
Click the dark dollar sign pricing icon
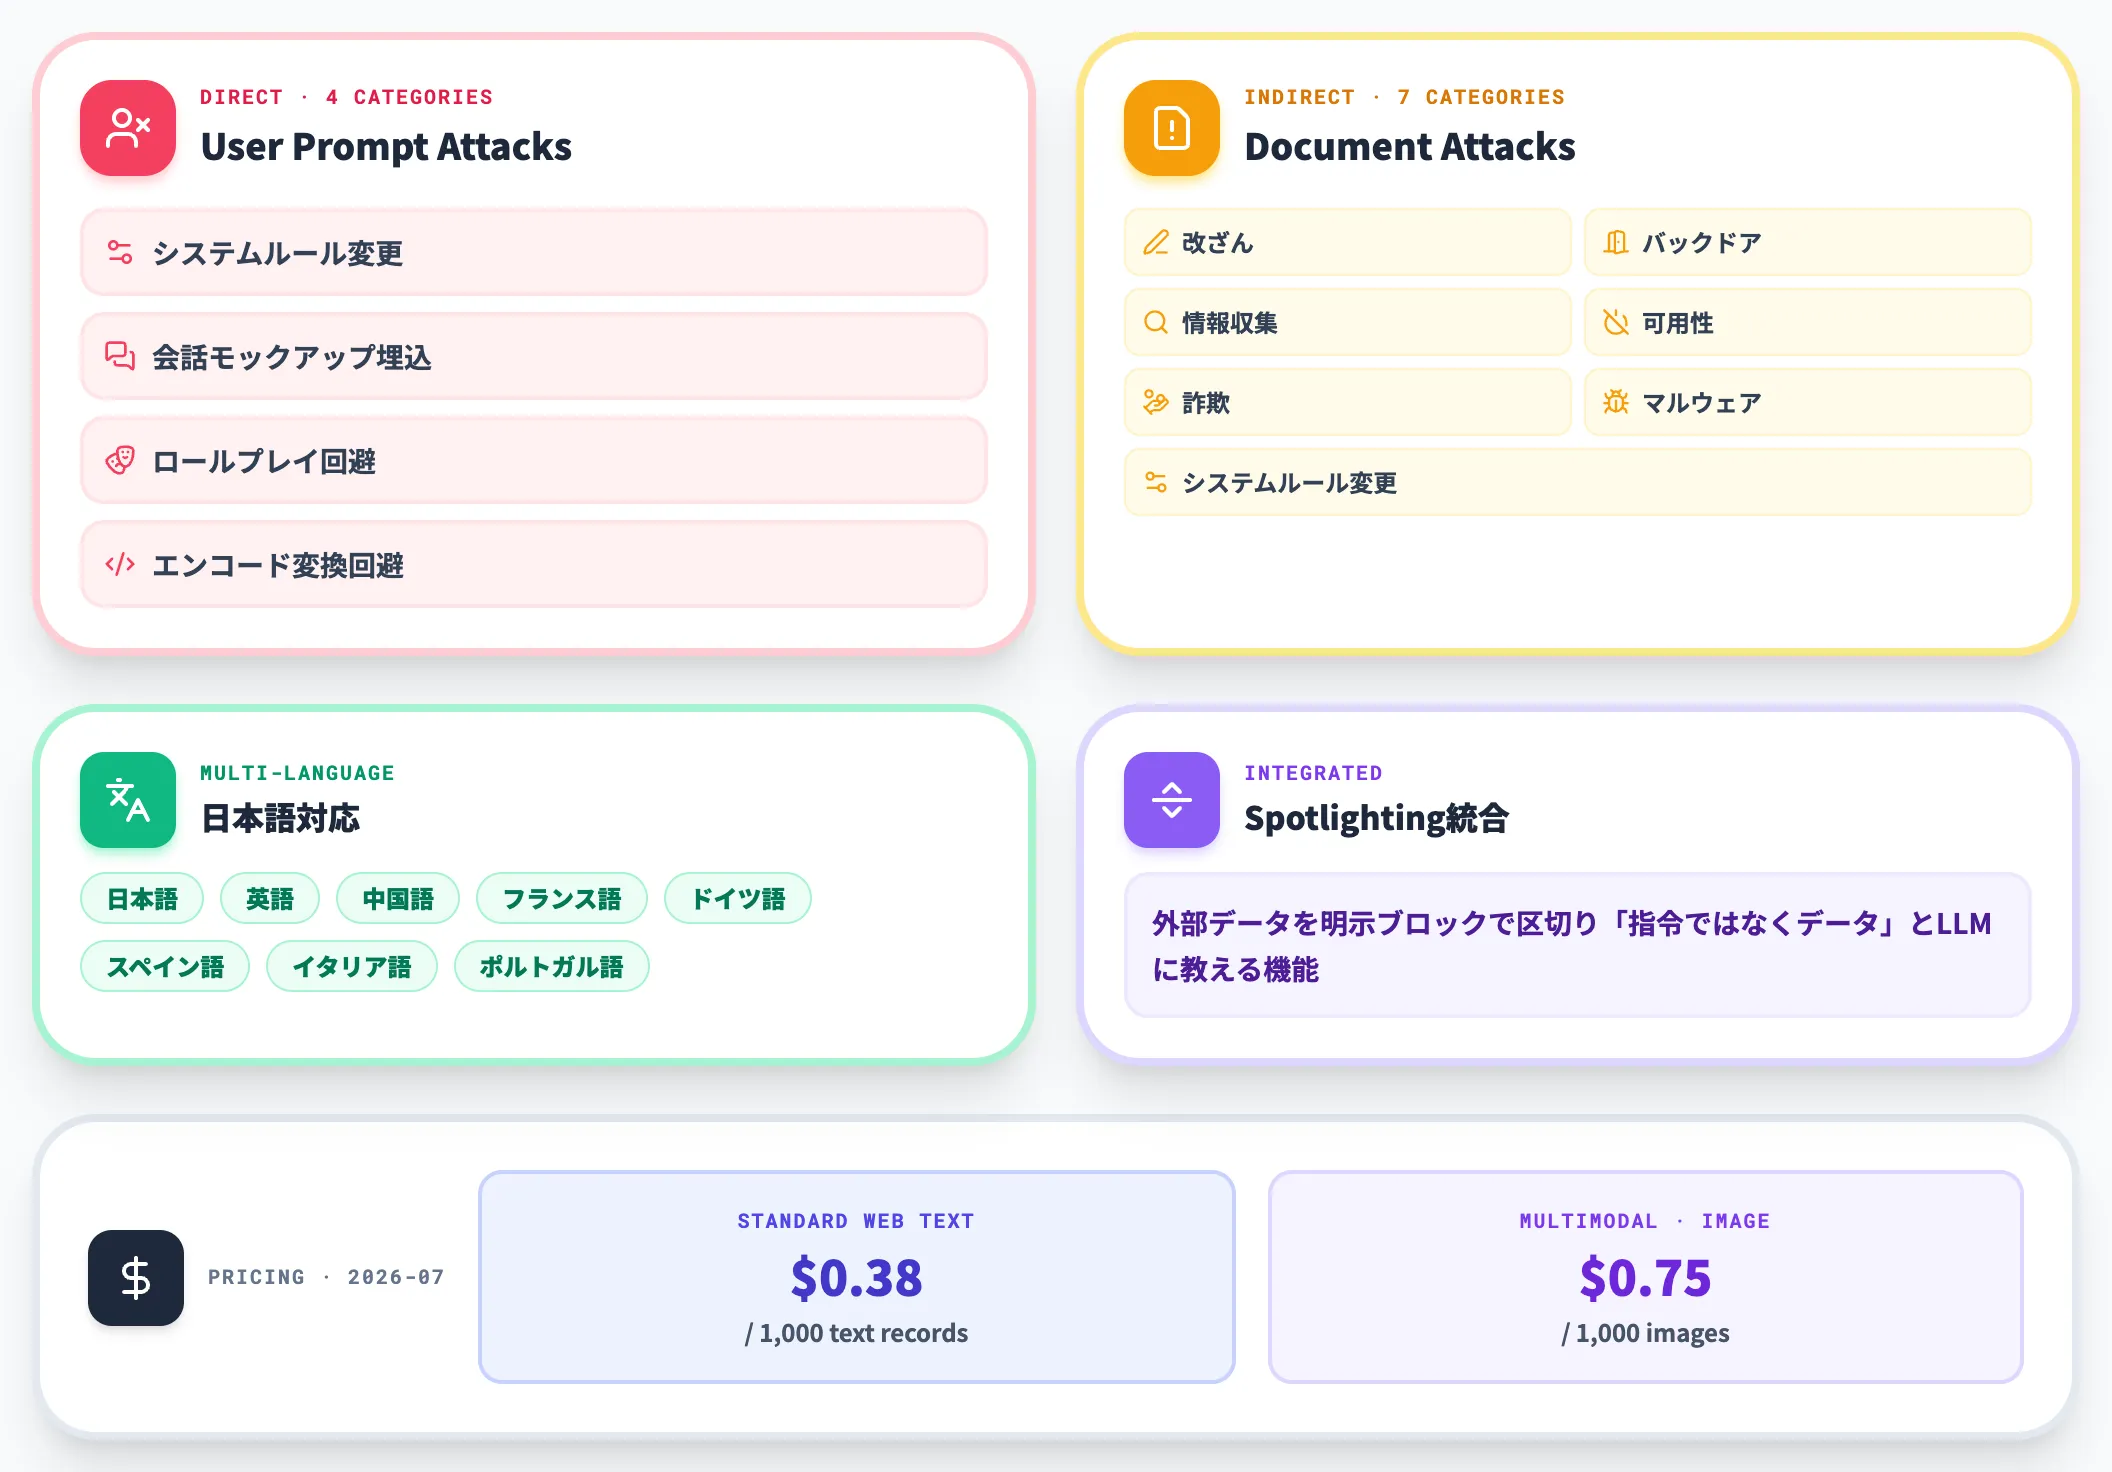point(136,1278)
